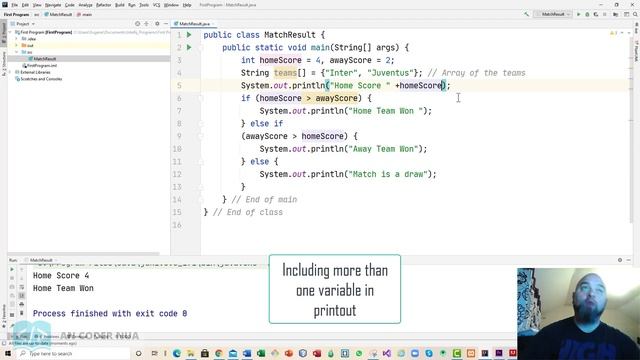The height and width of the screenshot is (360, 640).
Task: Open the Structure tool window side tab
Action: pos(4,64)
